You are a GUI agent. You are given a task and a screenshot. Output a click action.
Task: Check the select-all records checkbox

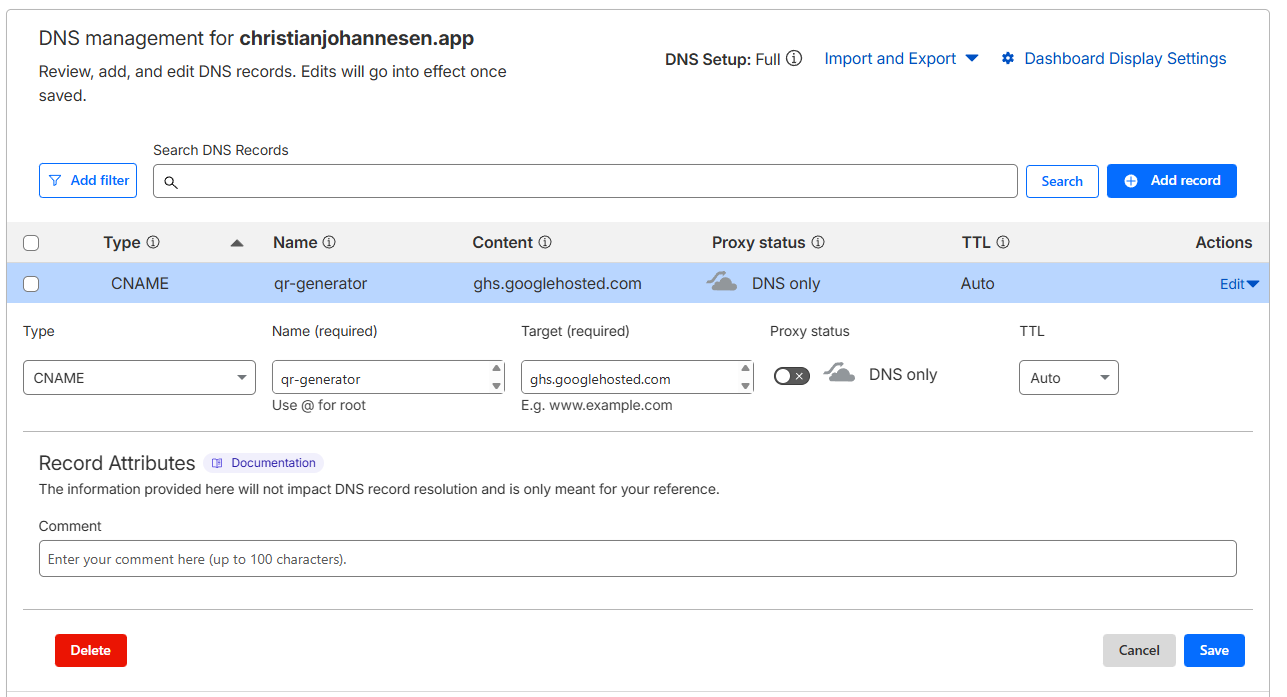[31, 243]
